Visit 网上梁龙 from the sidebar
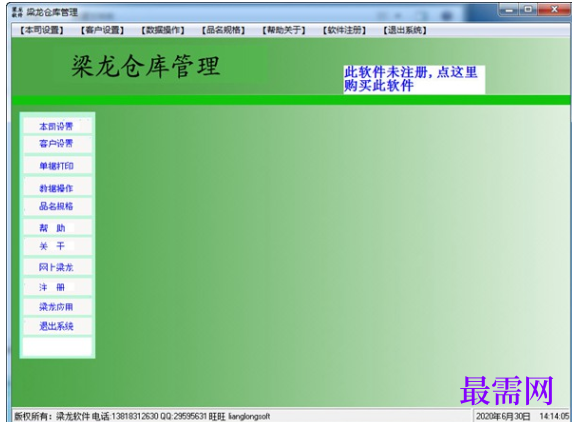Image resolution: width=572 pixels, height=422 pixels. tap(57, 267)
